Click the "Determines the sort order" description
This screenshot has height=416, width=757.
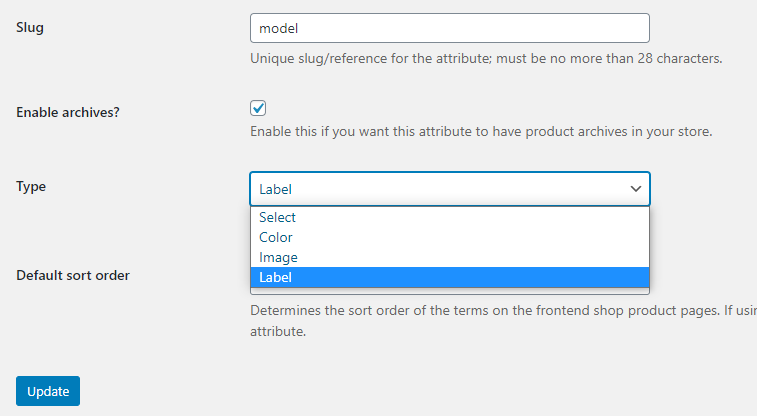point(500,310)
